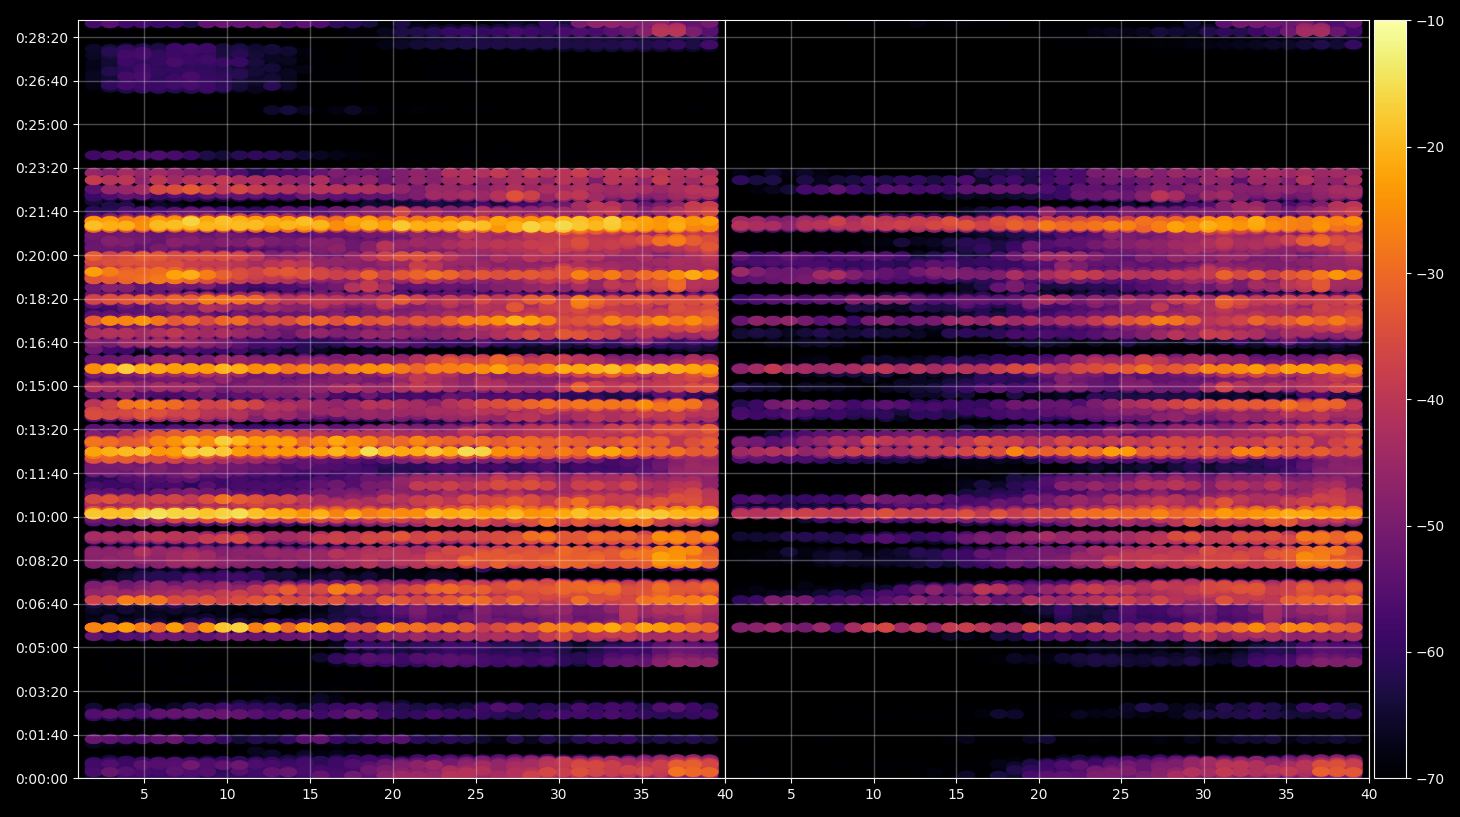Image resolution: width=1460 pixels, height=817 pixels.
Task: Click x-axis tick 15 under the right plot
Action: (x=956, y=795)
